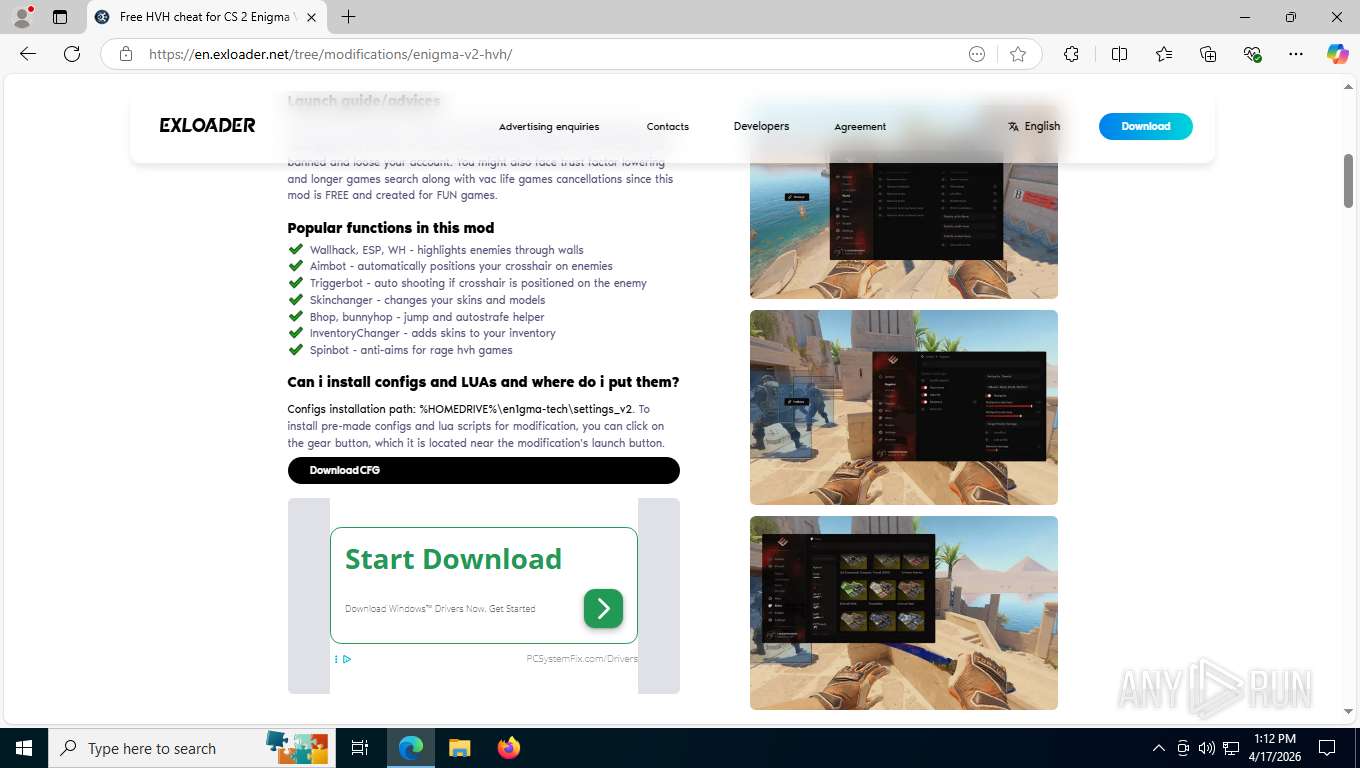Image resolution: width=1360 pixels, height=768 pixels.
Task: Close the Free HVH cheat browser tab
Action: click(312, 17)
